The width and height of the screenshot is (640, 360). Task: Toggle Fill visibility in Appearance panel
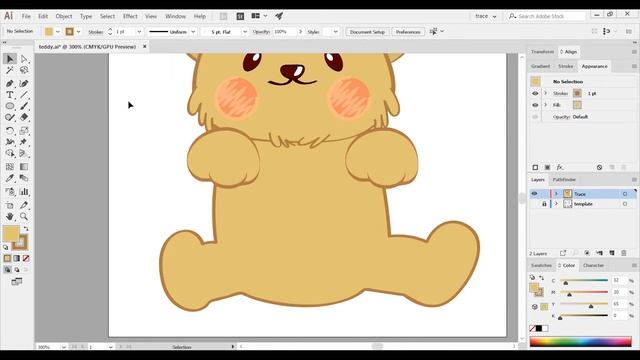click(535, 105)
